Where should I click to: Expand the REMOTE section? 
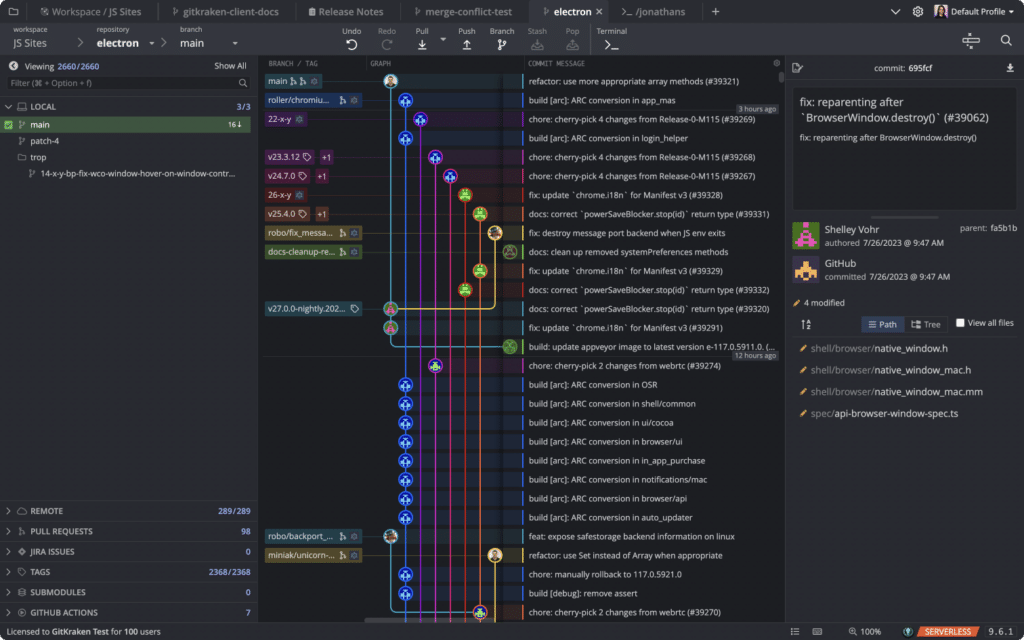tap(8, 510)
